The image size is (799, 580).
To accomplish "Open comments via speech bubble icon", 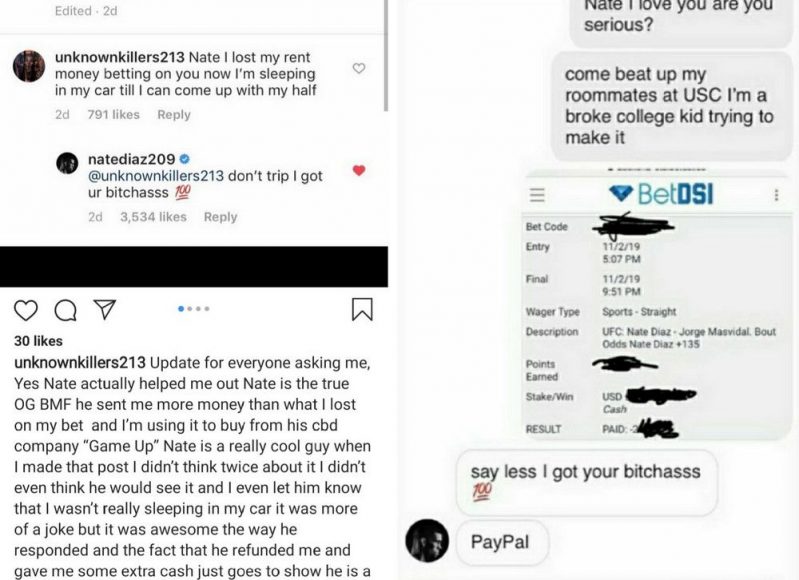I will coord(65,310).
